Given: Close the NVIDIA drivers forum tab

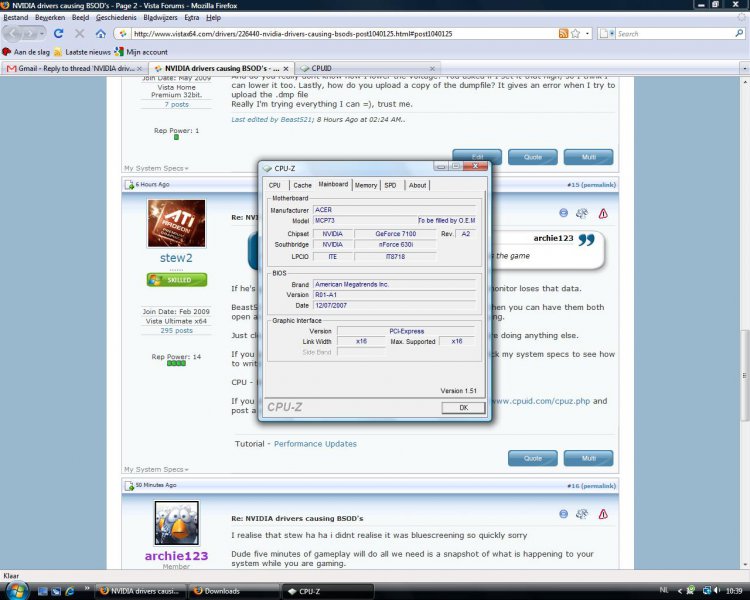Looking at the screenshot, I should pyautogui.click(x=286, y=68).
